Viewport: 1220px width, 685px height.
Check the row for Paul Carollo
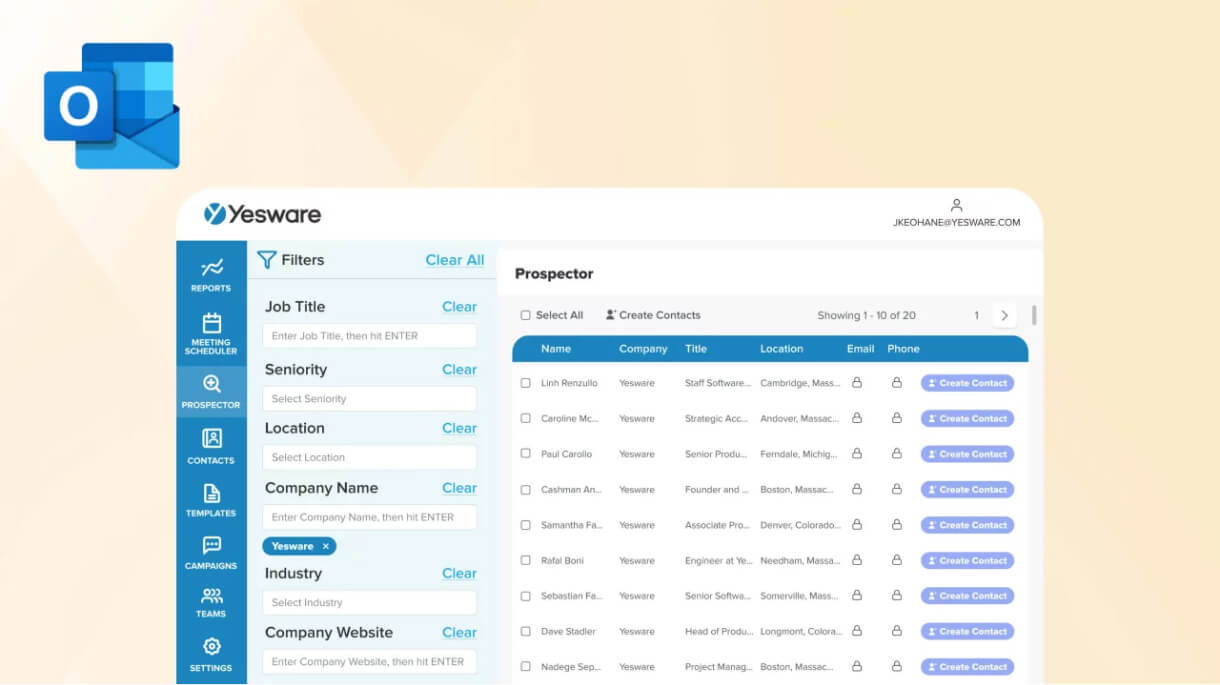tap(527, 453)
